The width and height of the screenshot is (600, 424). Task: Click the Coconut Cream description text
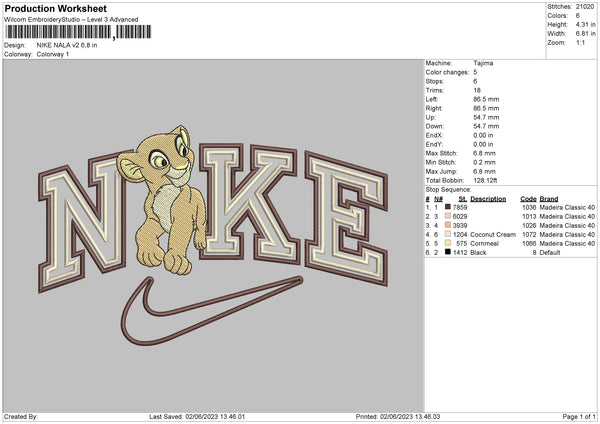point(493,234)
